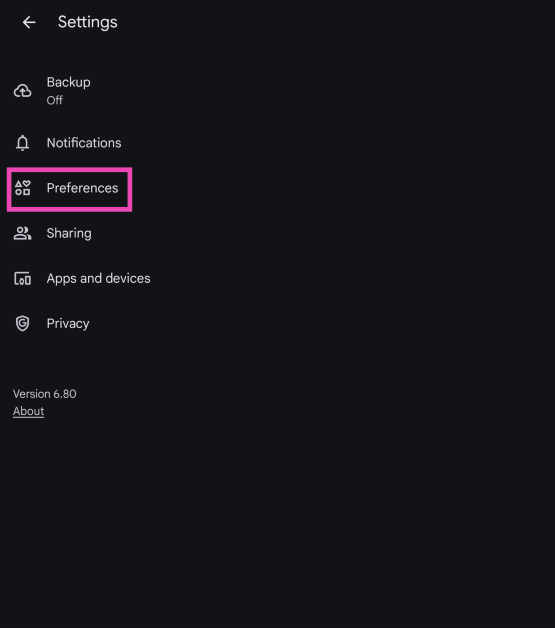This screenshot has width=555, height=628.
Task: Tap the Privacy shield icon
Action: 22,323
